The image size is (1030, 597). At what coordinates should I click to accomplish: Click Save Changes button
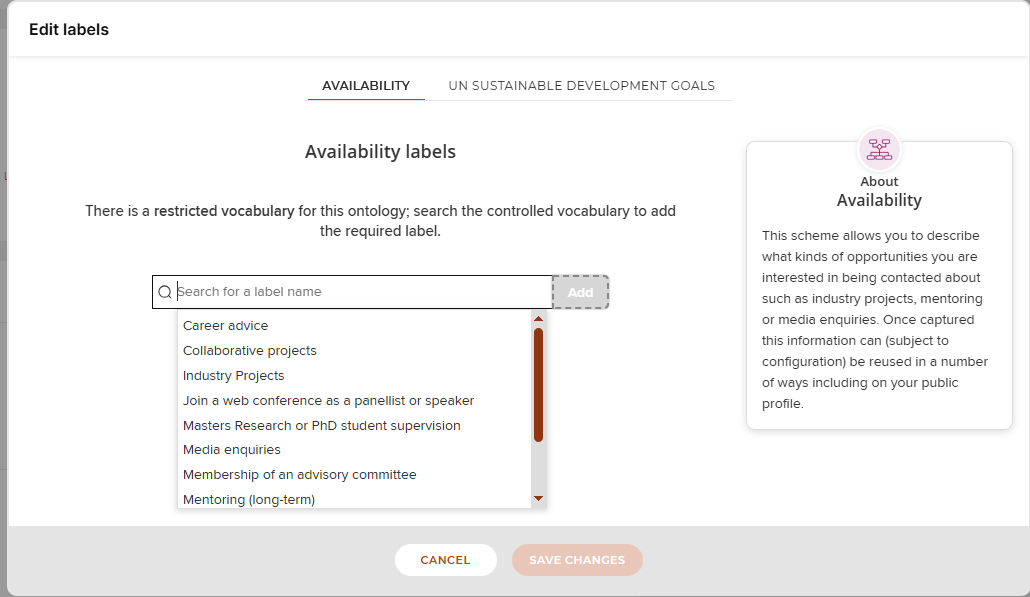coord(577,560)
